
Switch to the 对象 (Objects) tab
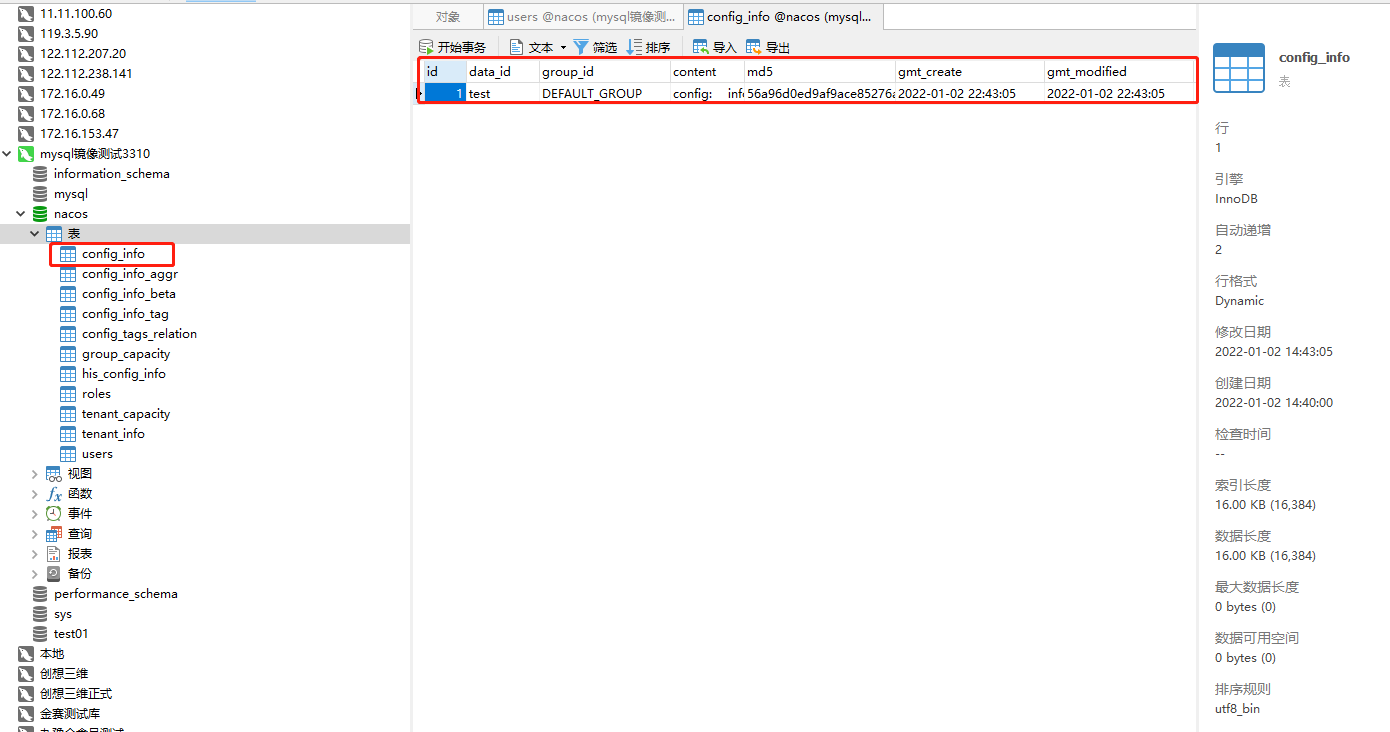coord(448,17)
